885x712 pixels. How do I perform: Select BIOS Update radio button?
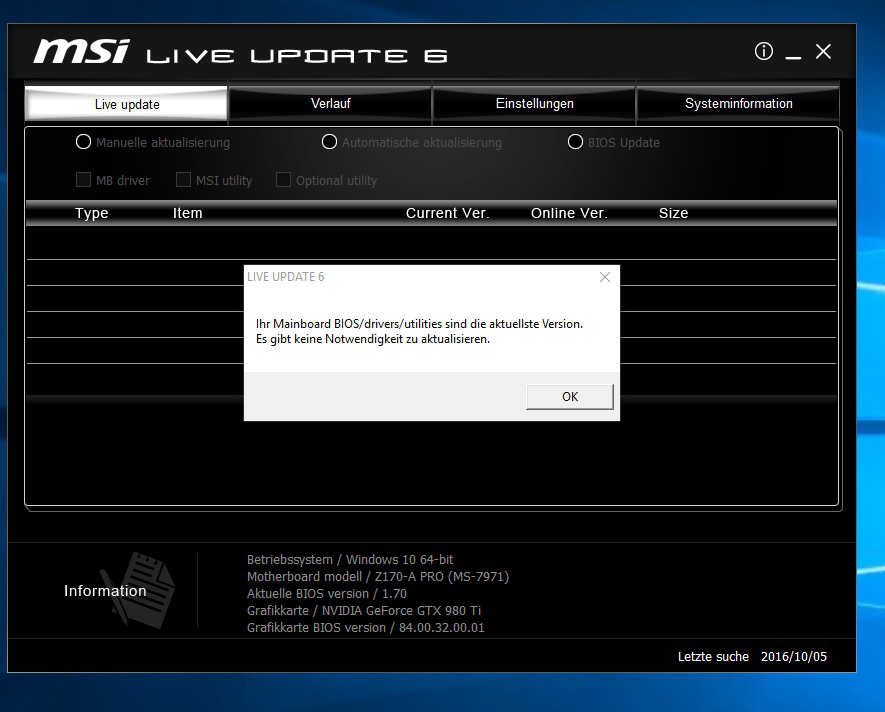[575, 142]
